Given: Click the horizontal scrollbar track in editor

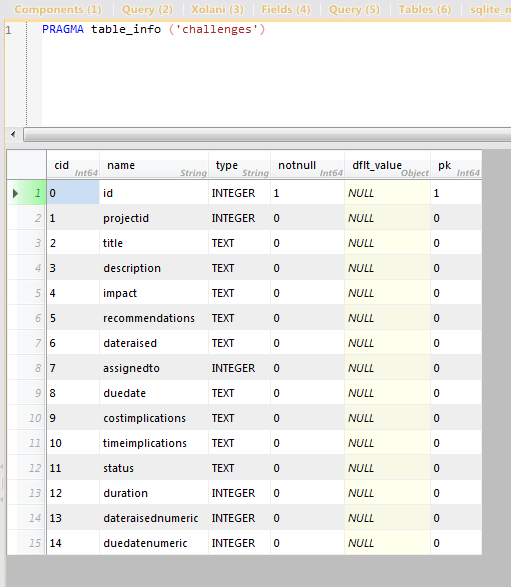Looking at the screenshot, I should point(267,134).
